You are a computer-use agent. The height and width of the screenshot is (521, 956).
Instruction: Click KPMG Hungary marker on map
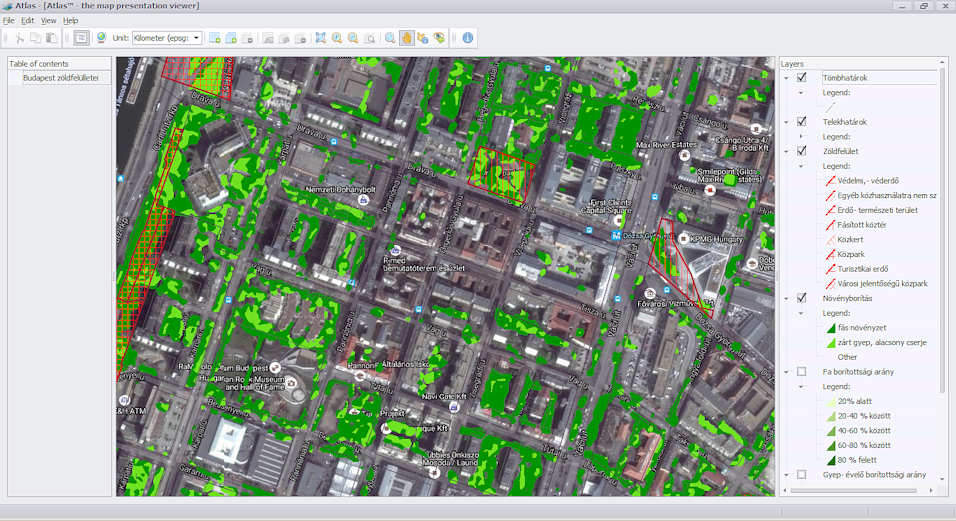coord(683,239)
